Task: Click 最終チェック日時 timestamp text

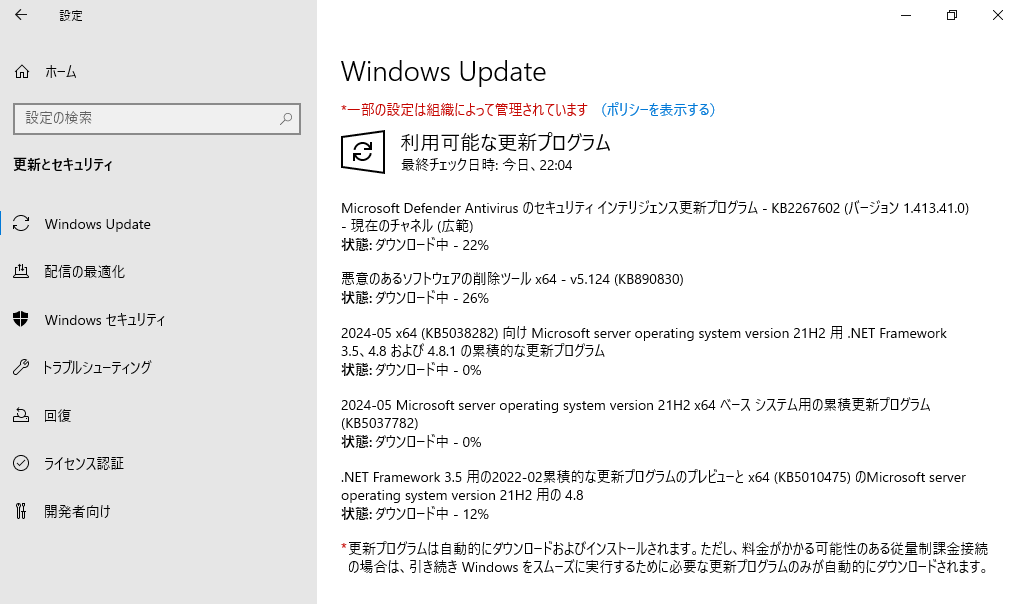Action: click(x=486, y=165)
